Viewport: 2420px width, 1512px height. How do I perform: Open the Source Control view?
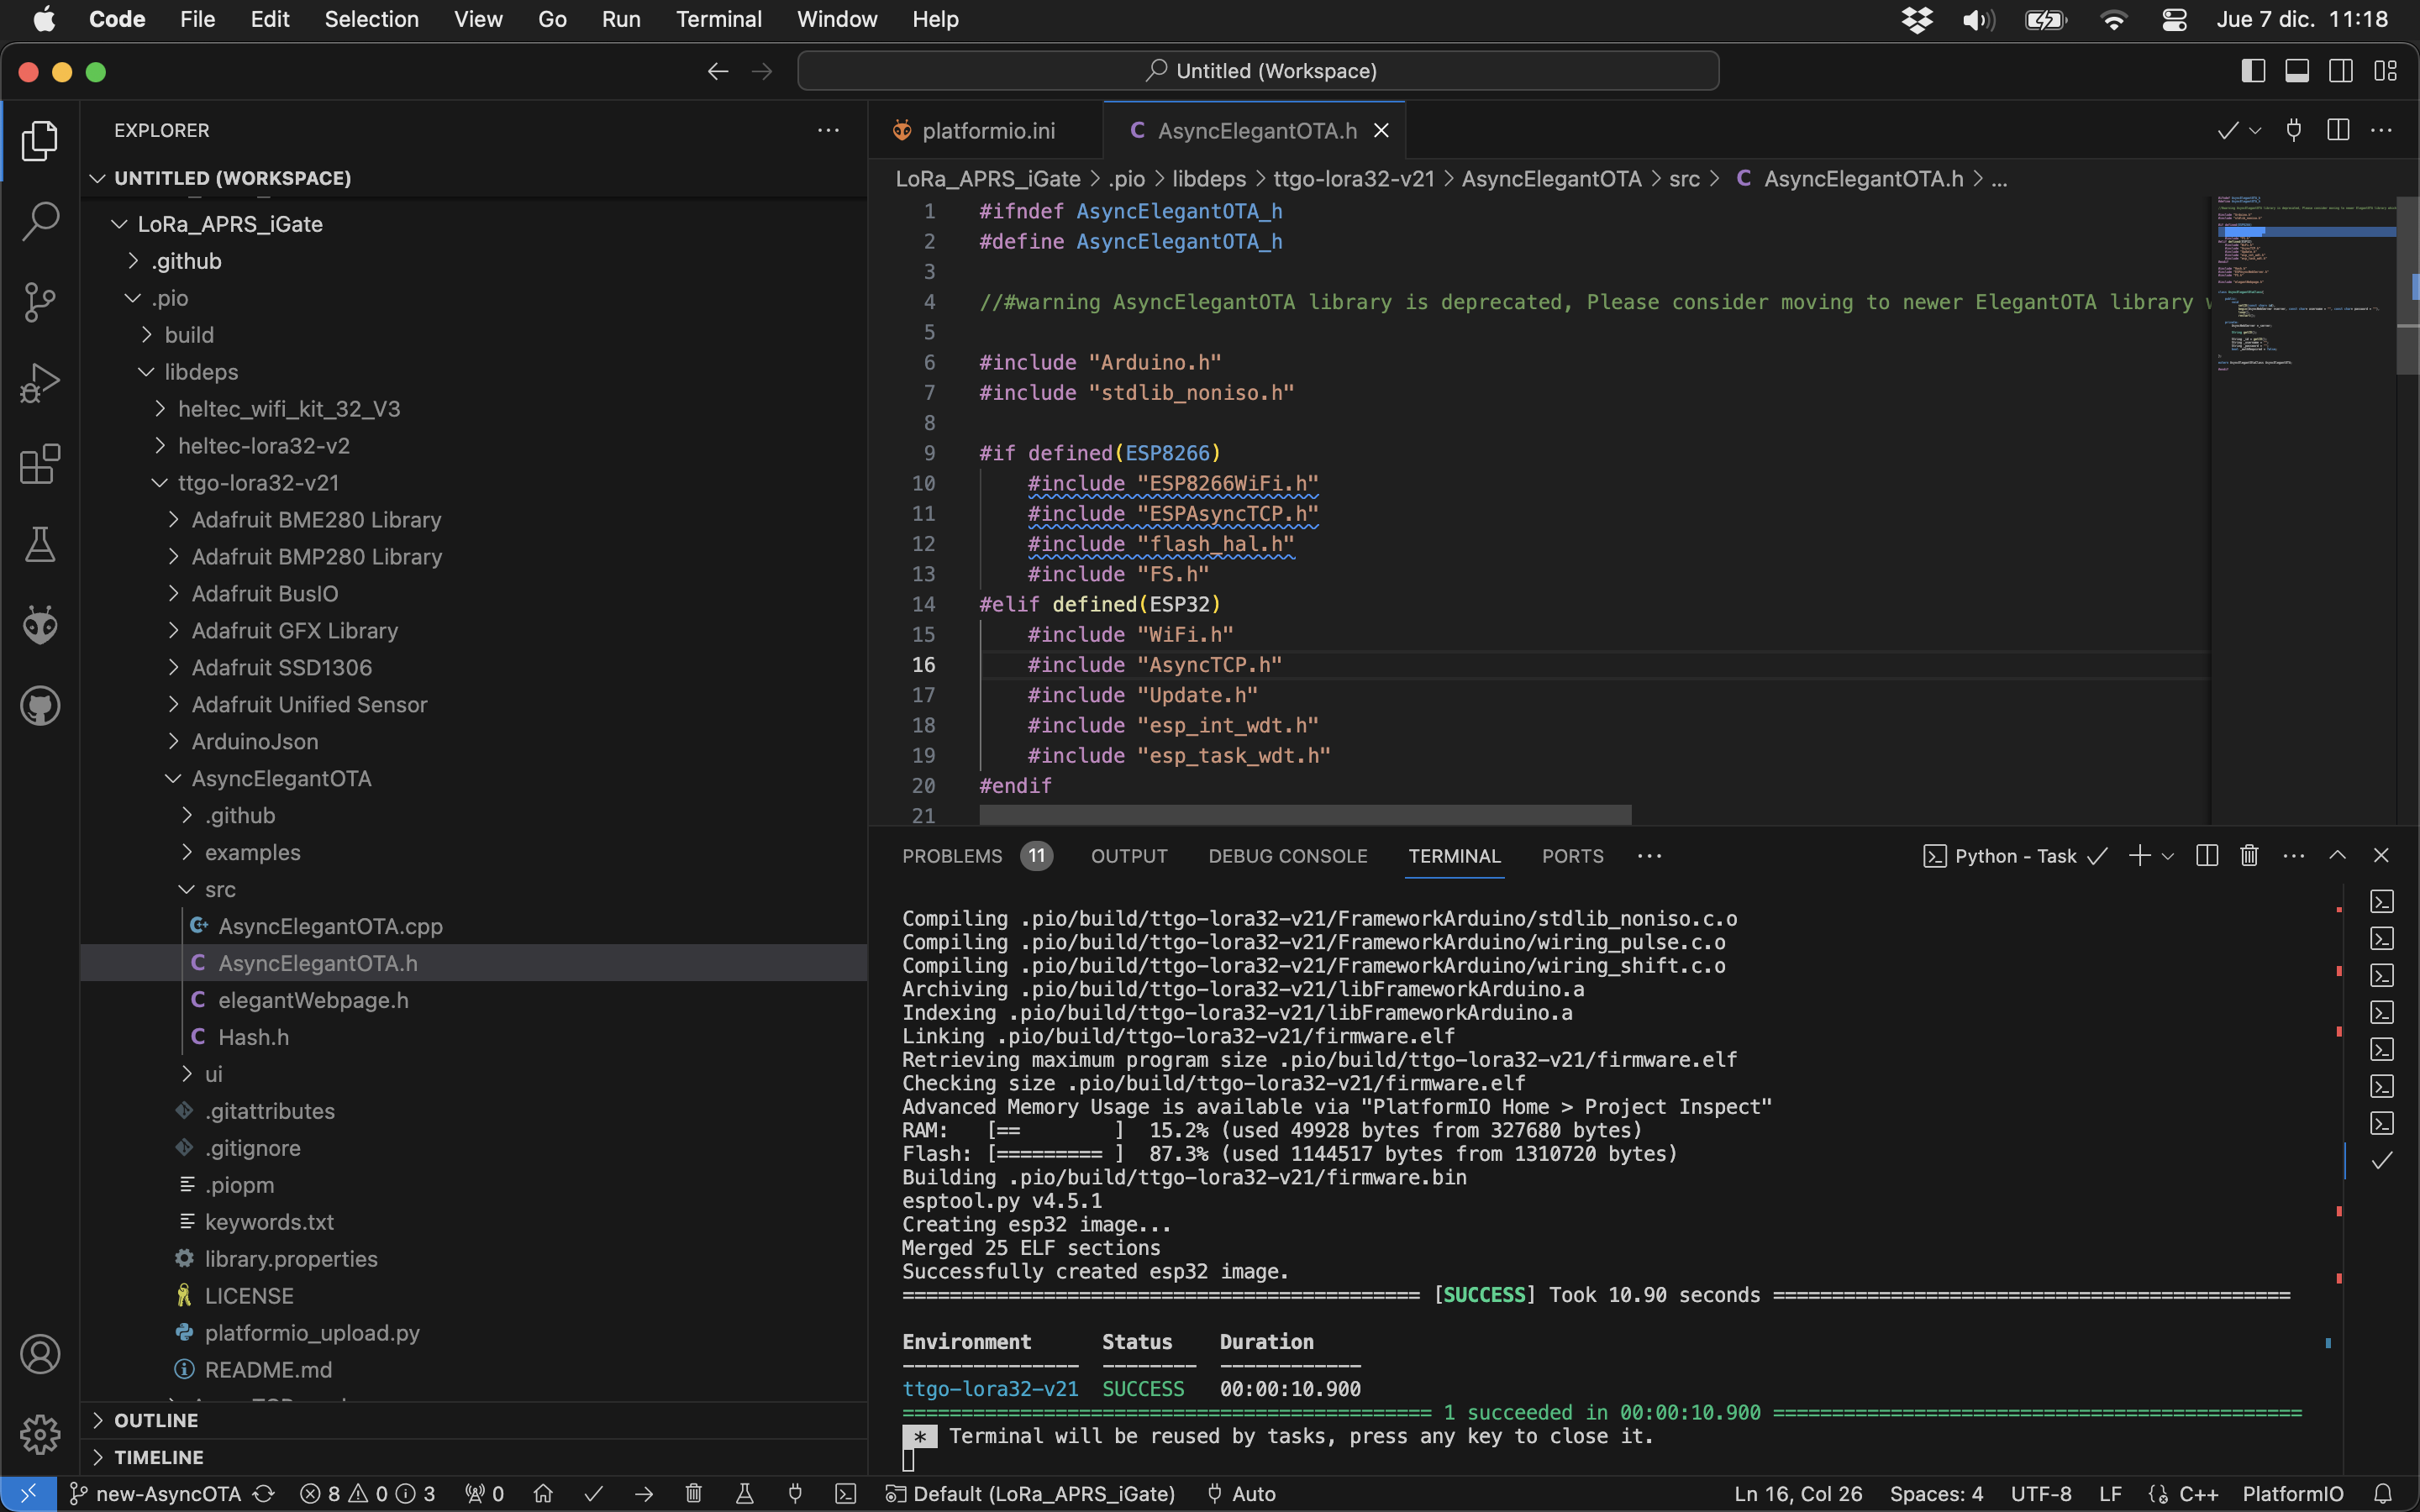pyautogui.click(x=40, y=302)
